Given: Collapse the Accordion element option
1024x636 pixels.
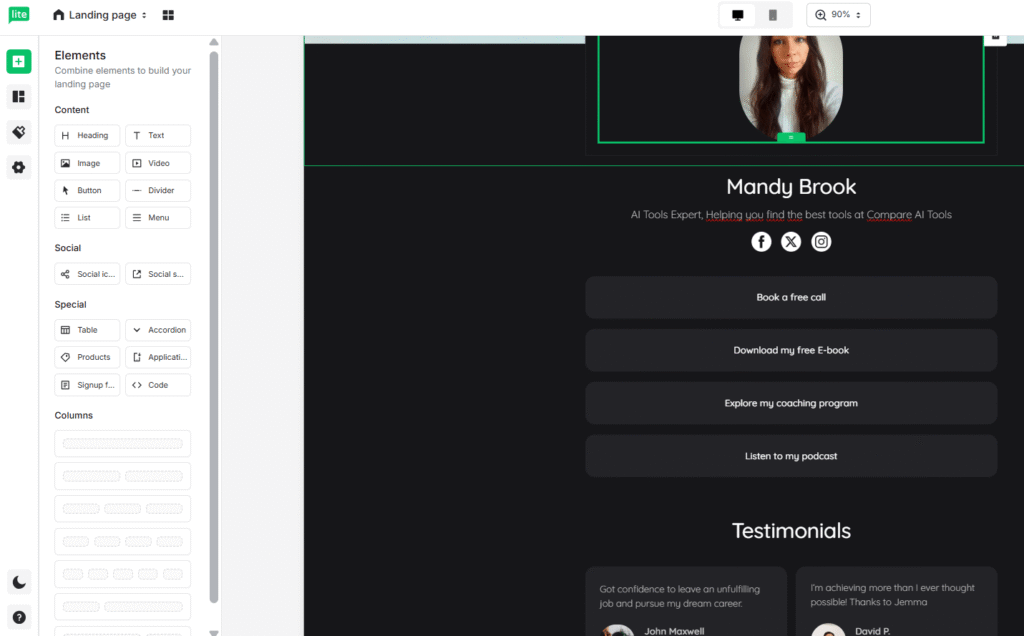Looking at the screenshot, I should click(158, 329).
